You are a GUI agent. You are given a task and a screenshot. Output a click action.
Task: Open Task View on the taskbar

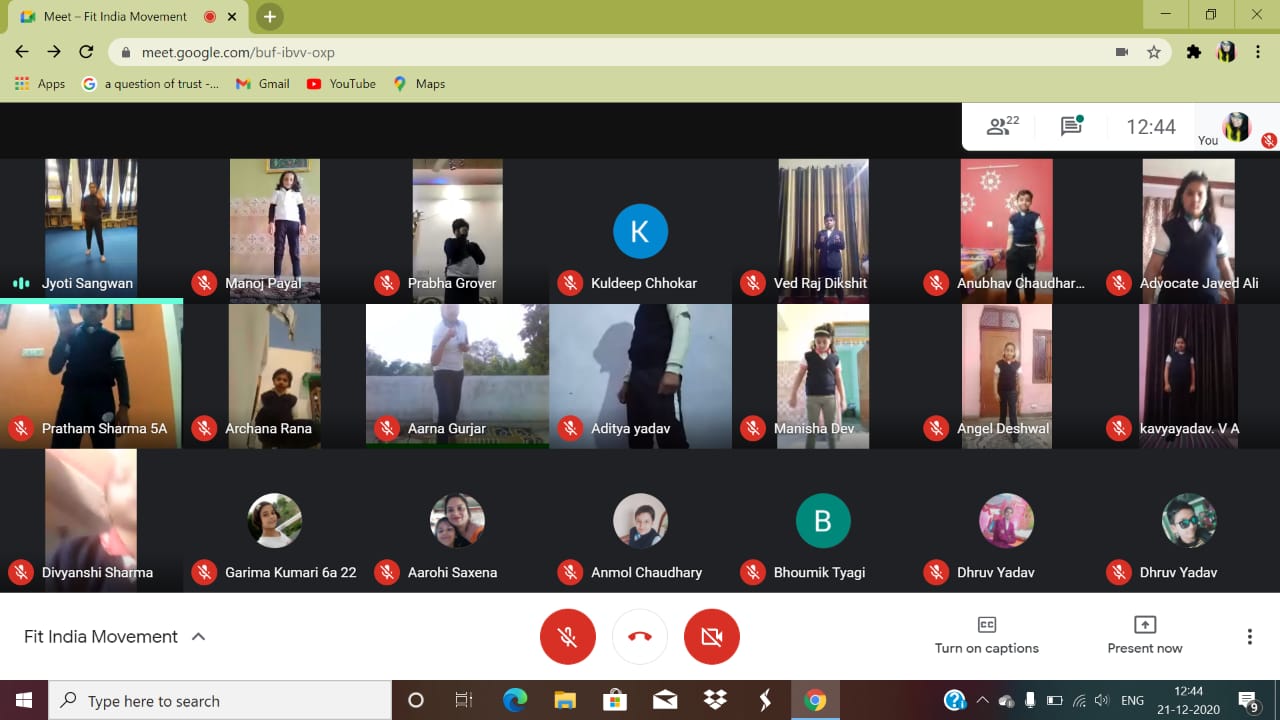click(x=464, y=700)
